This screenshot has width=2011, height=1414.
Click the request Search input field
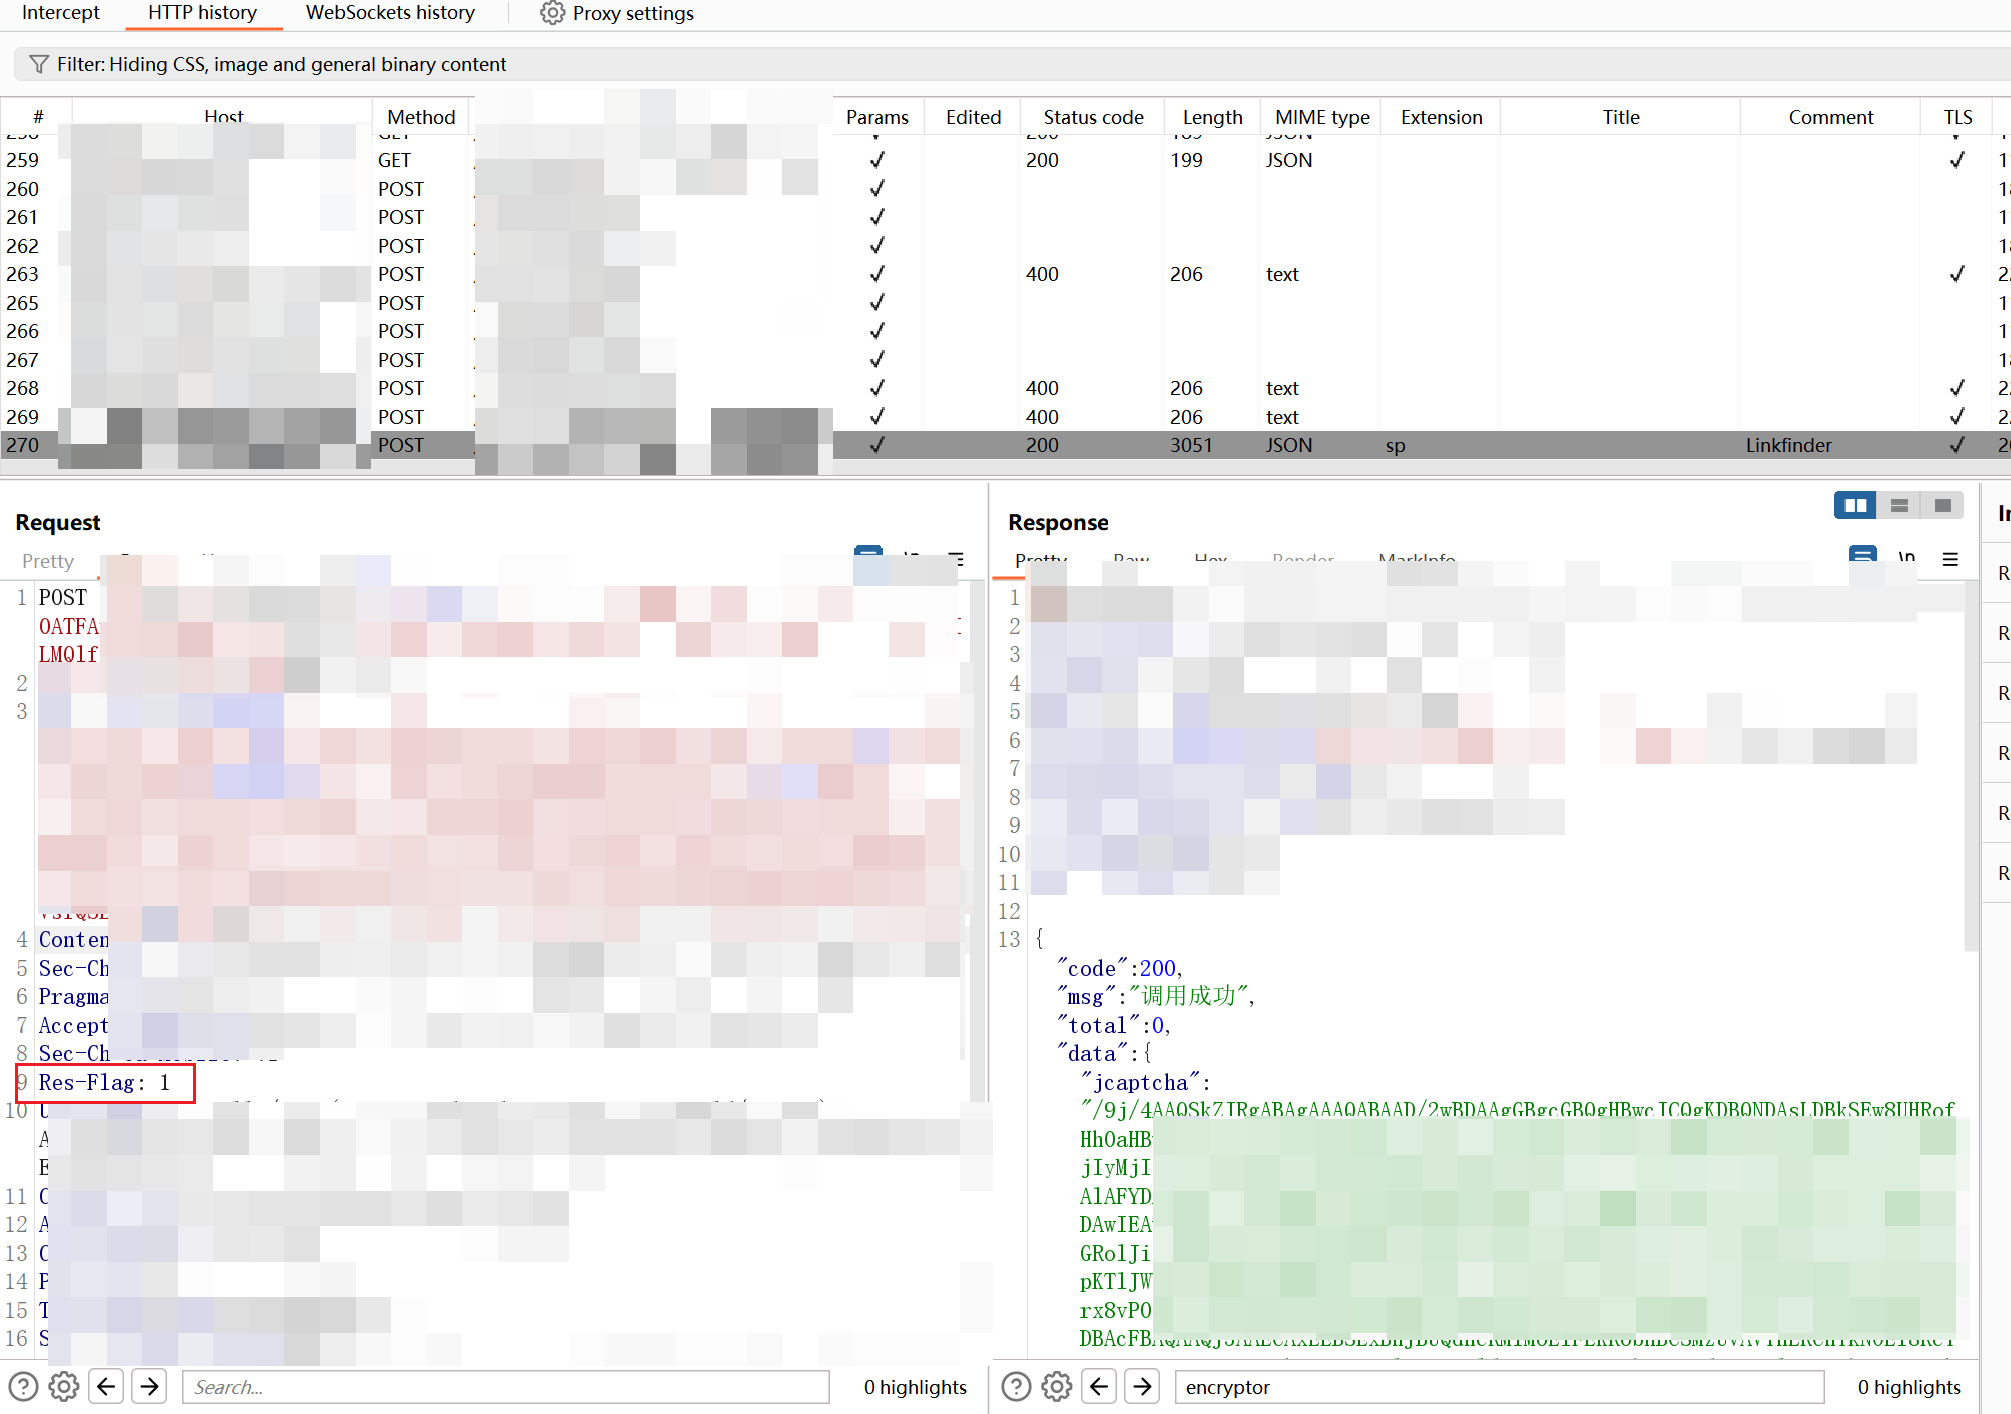point(505,1387)
